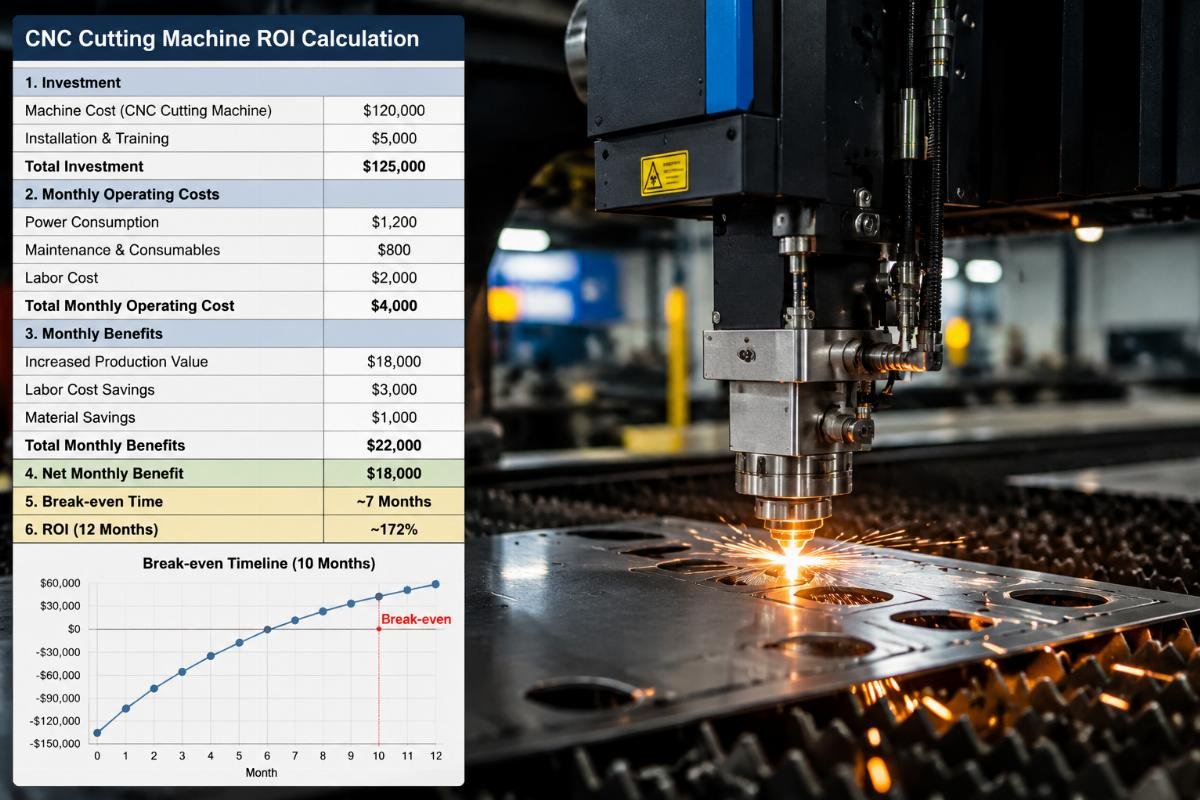Click the "-$60,000" y-axis label
The height and width of the screenshot is (800, 1200).
[x=58, y=675]
